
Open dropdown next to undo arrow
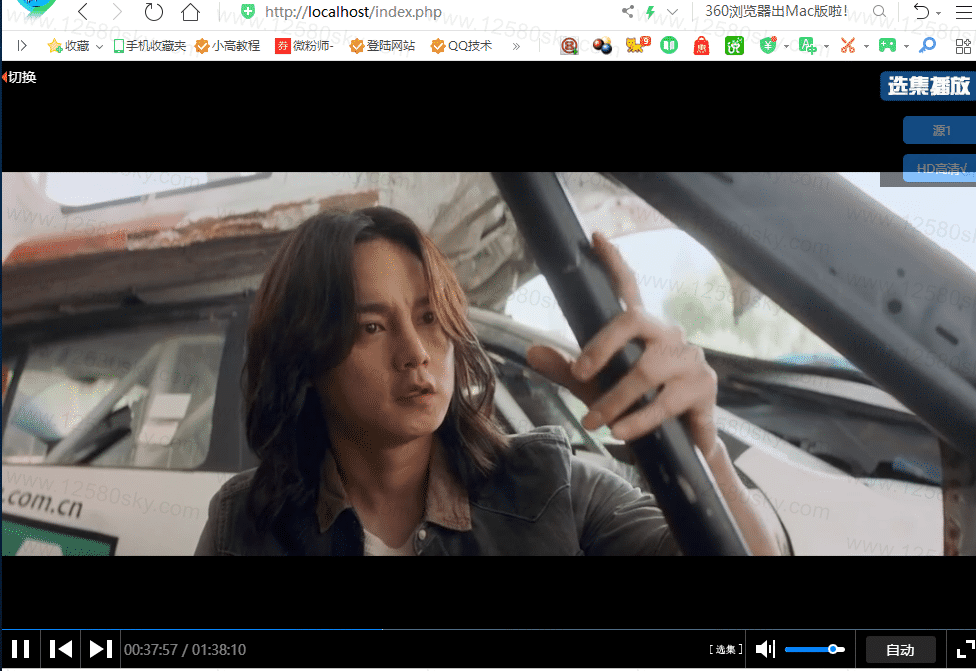[x=939, y=13]
